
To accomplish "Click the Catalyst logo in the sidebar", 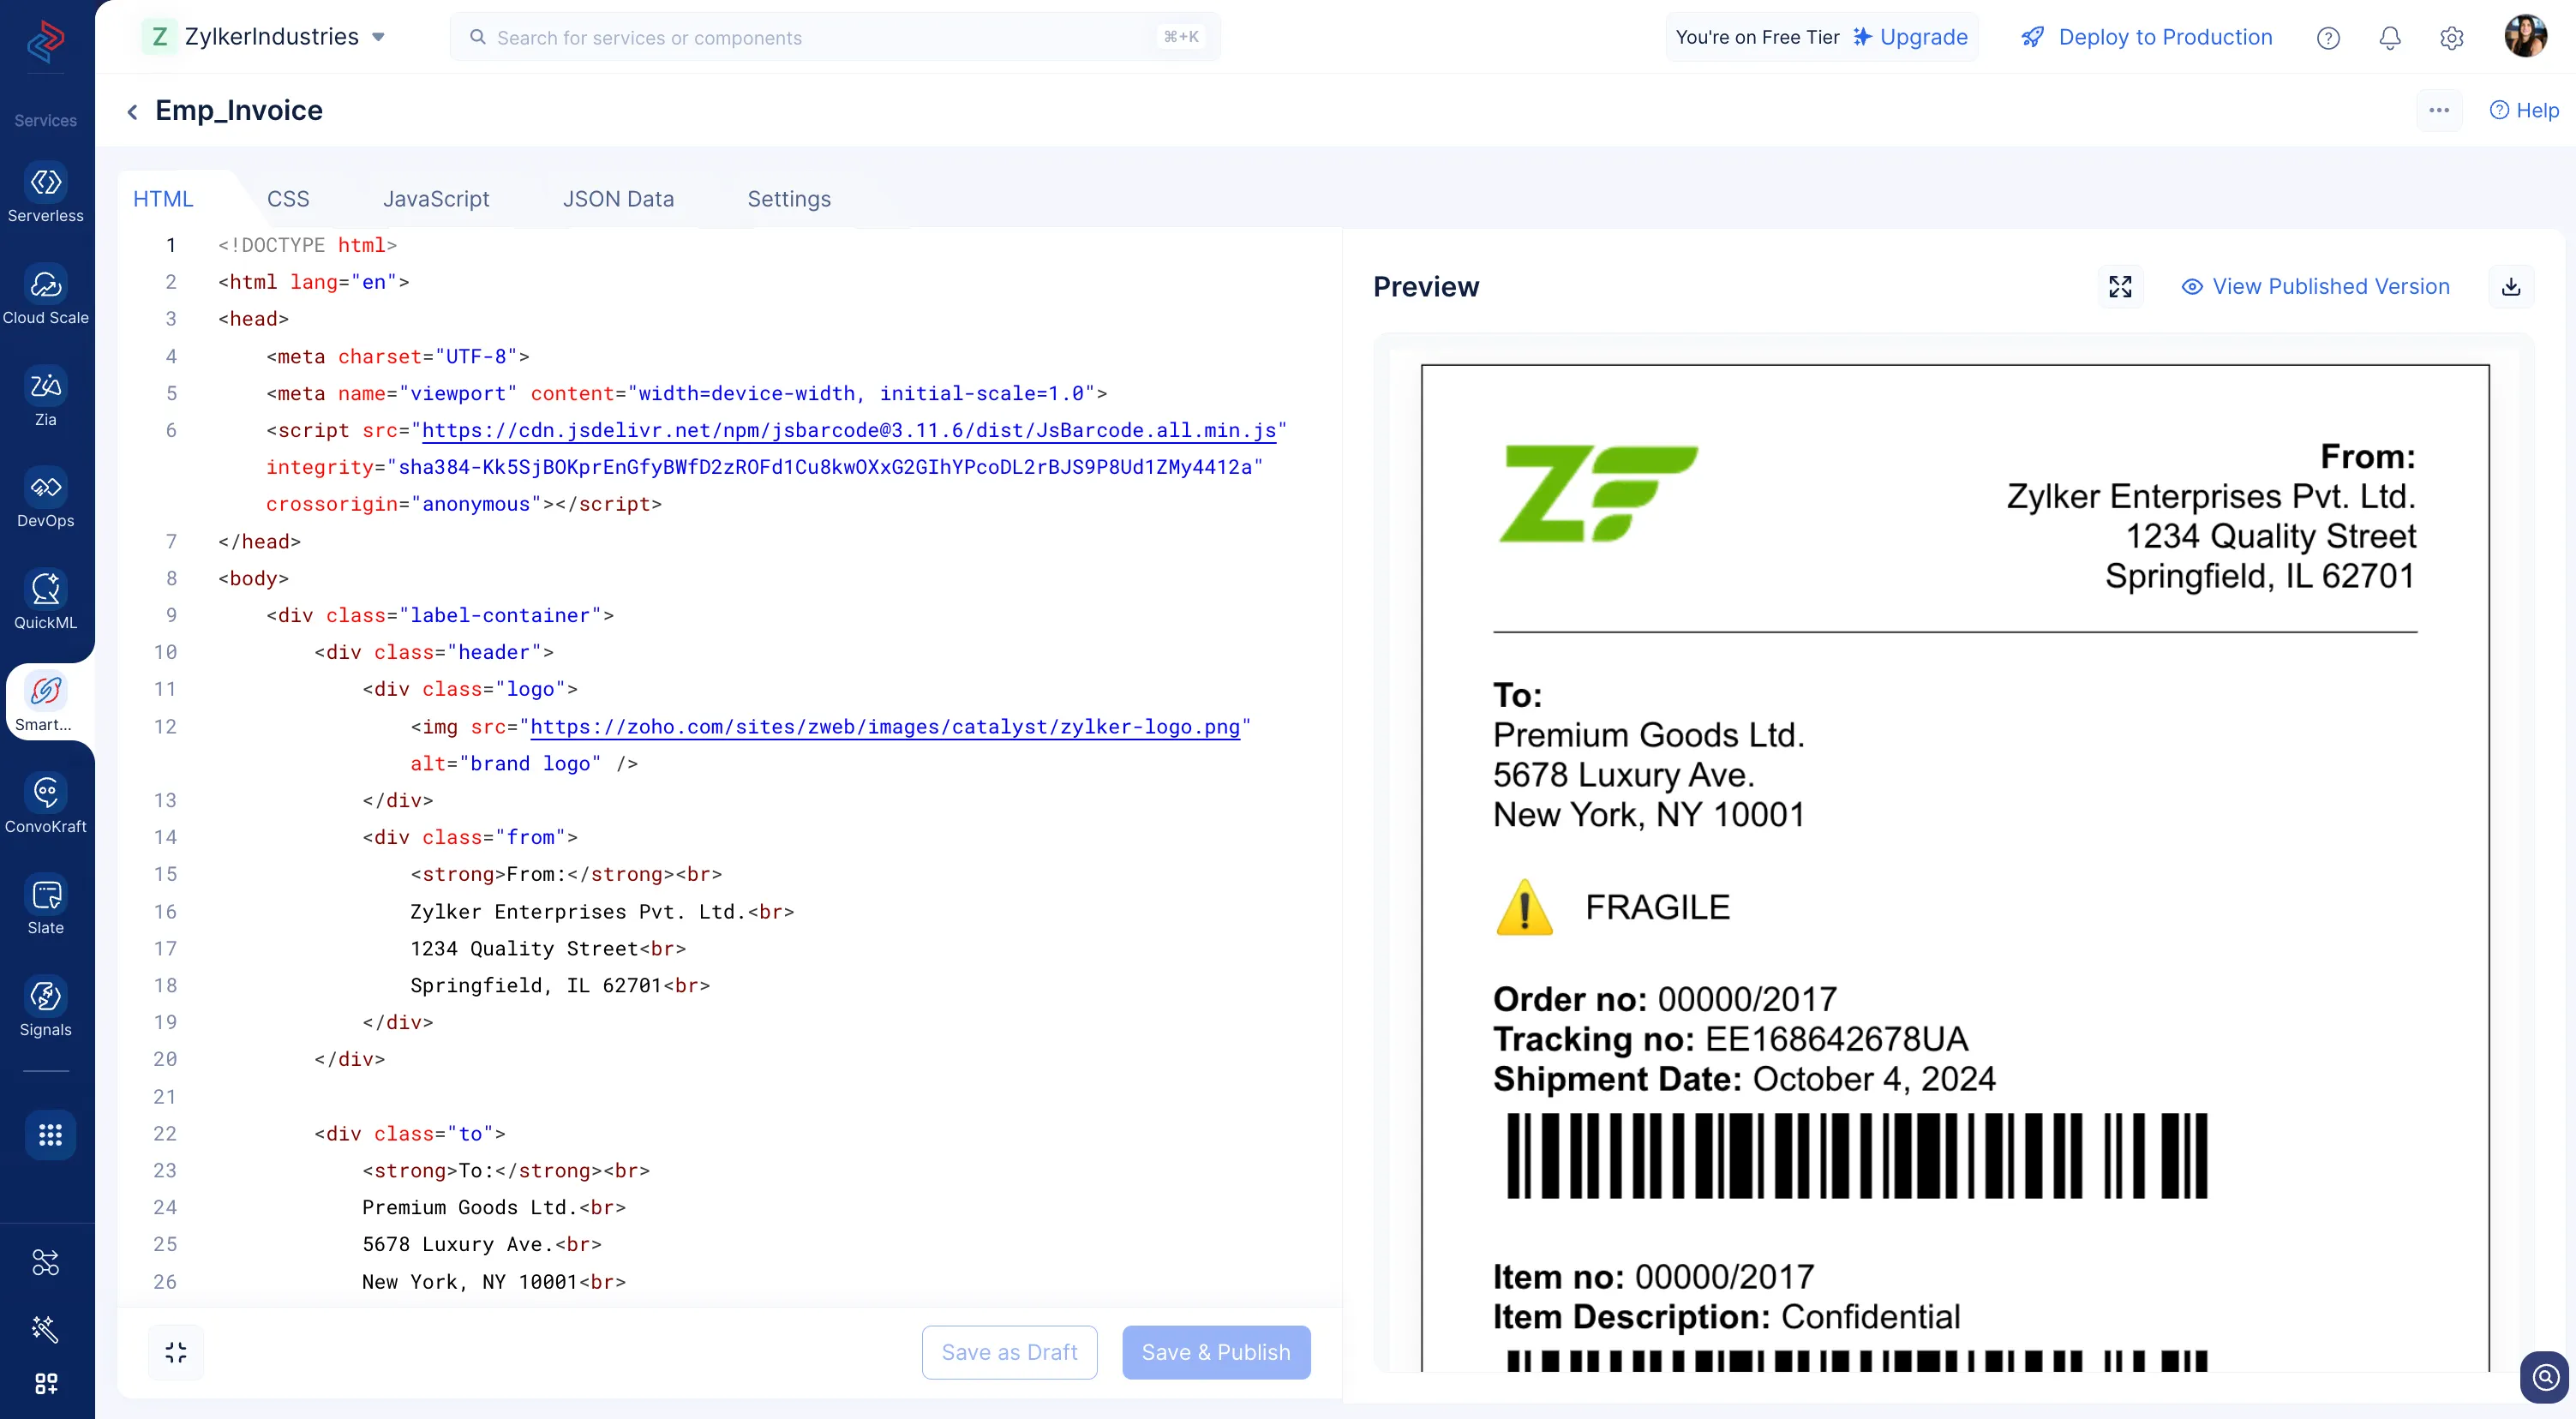I will point(45,41).
